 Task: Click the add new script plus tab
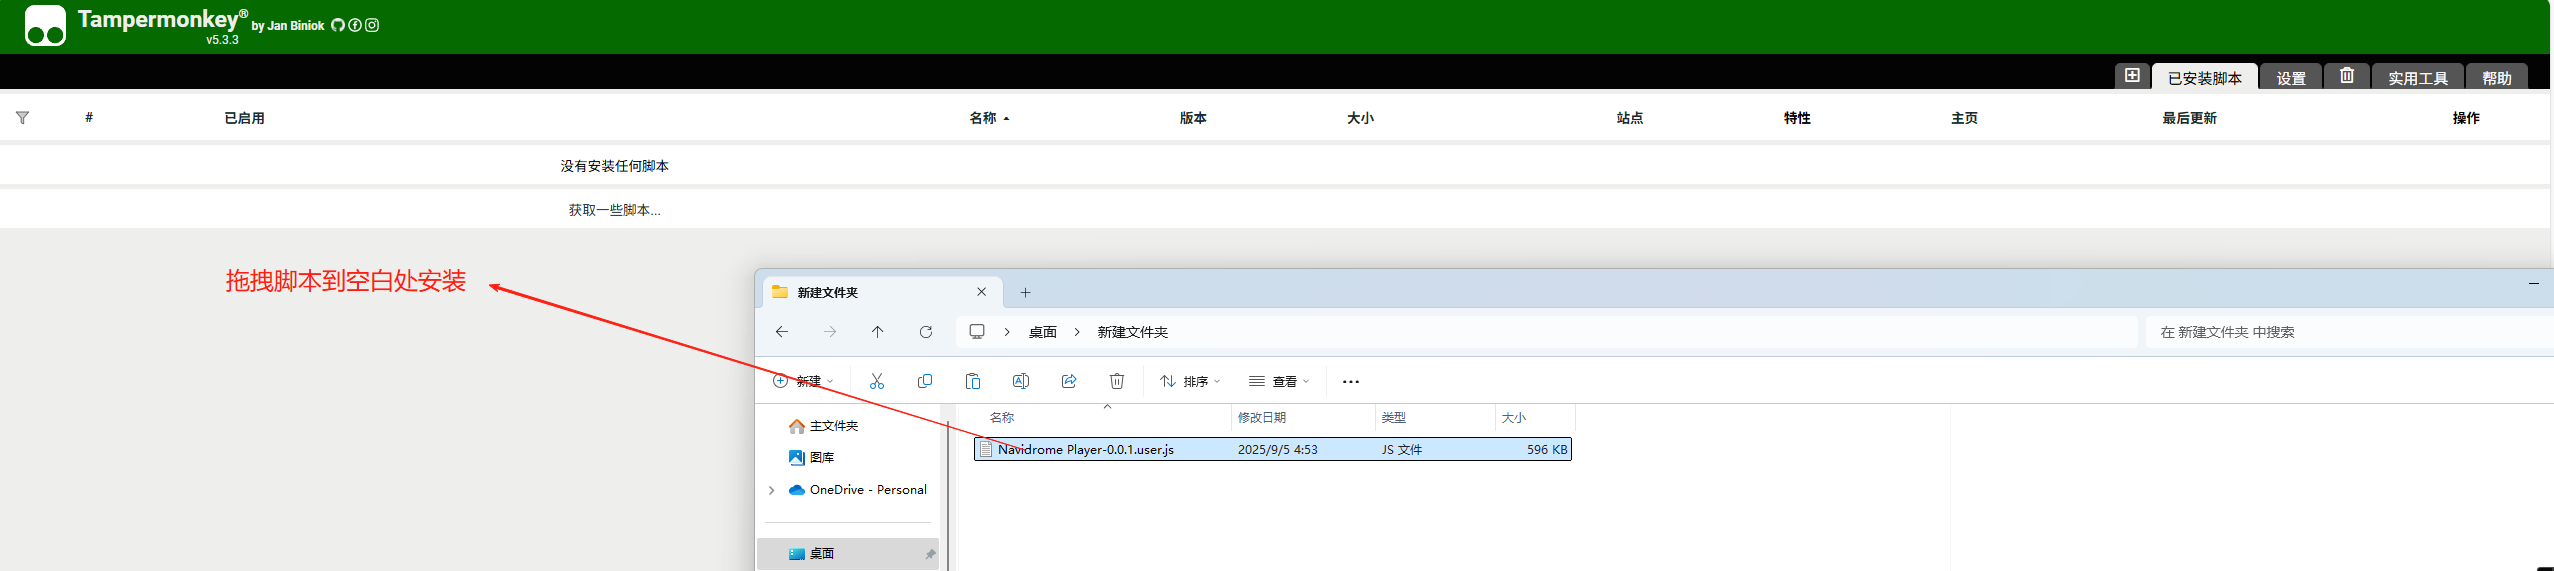coord(2132,76)
